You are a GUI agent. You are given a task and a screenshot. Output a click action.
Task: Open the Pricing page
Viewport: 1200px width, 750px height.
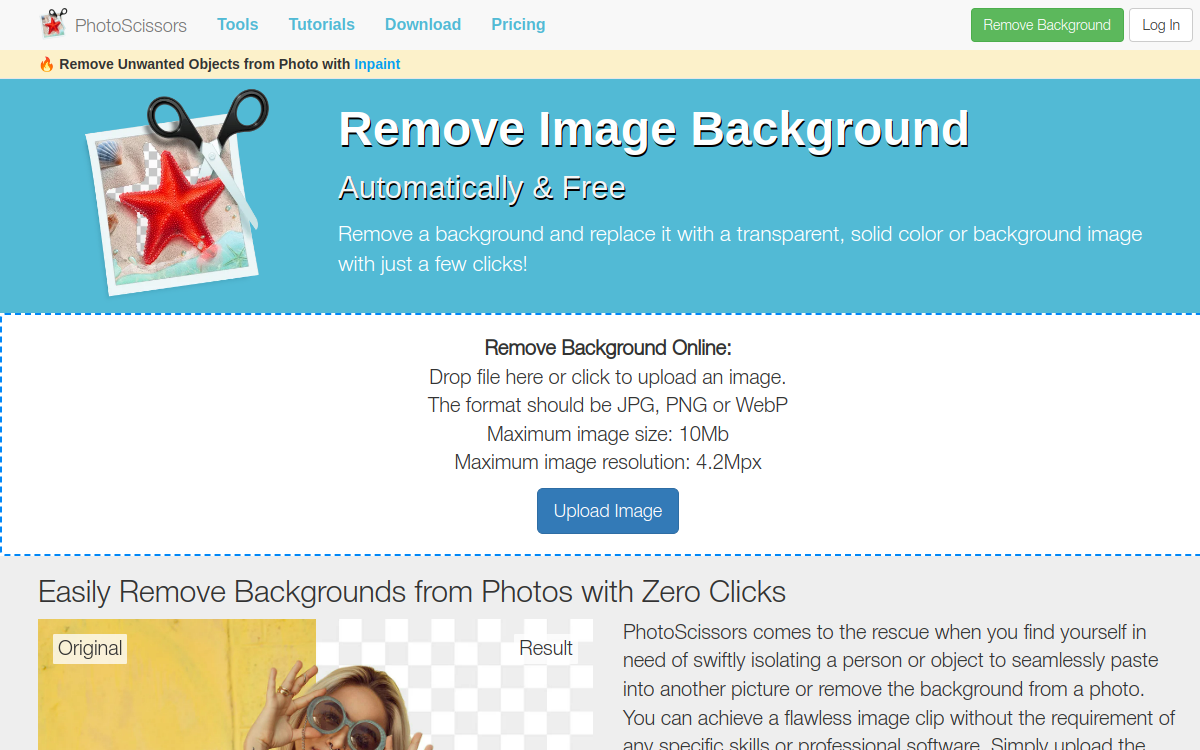click(x=519, y=24)
